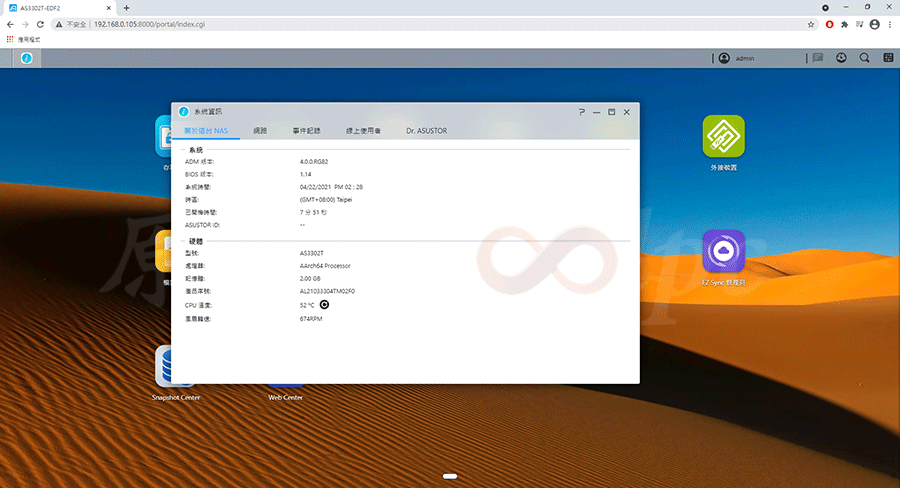
Task: Open the ADM notifications message icon
Action: (x=818, y=59)
